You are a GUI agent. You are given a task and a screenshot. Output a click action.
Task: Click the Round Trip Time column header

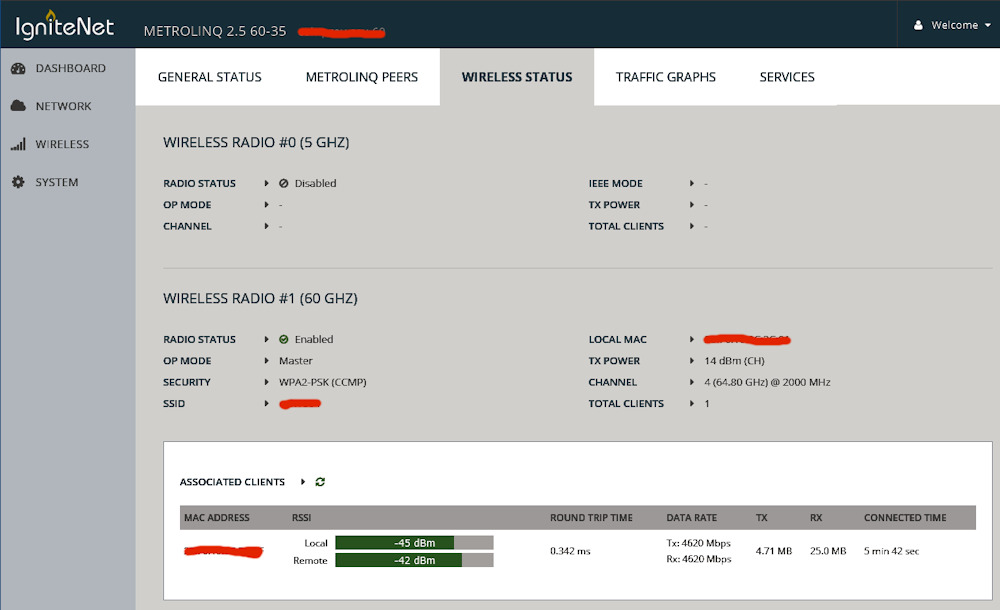pos(591,517)
